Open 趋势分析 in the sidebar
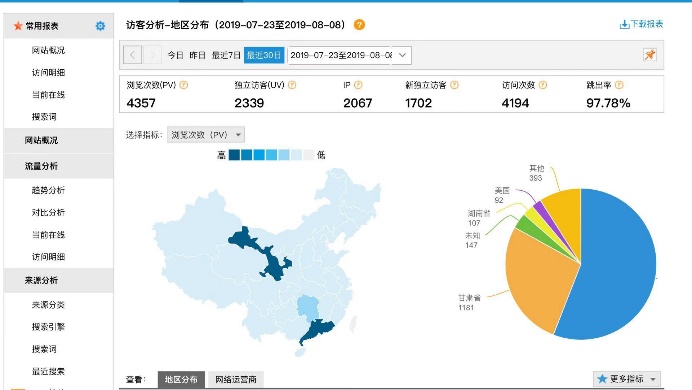Image resolution: width=692 pixels, height=390 pixels. pyautogui.click(x=48, y=190)
